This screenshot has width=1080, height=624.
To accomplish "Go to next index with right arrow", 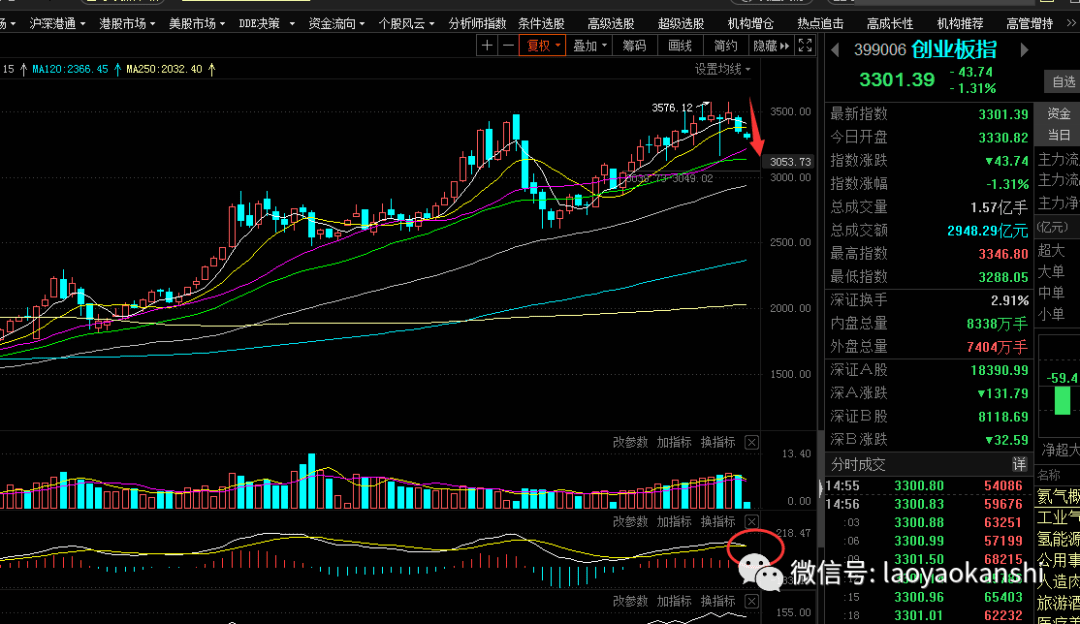I will (1024, 50).
